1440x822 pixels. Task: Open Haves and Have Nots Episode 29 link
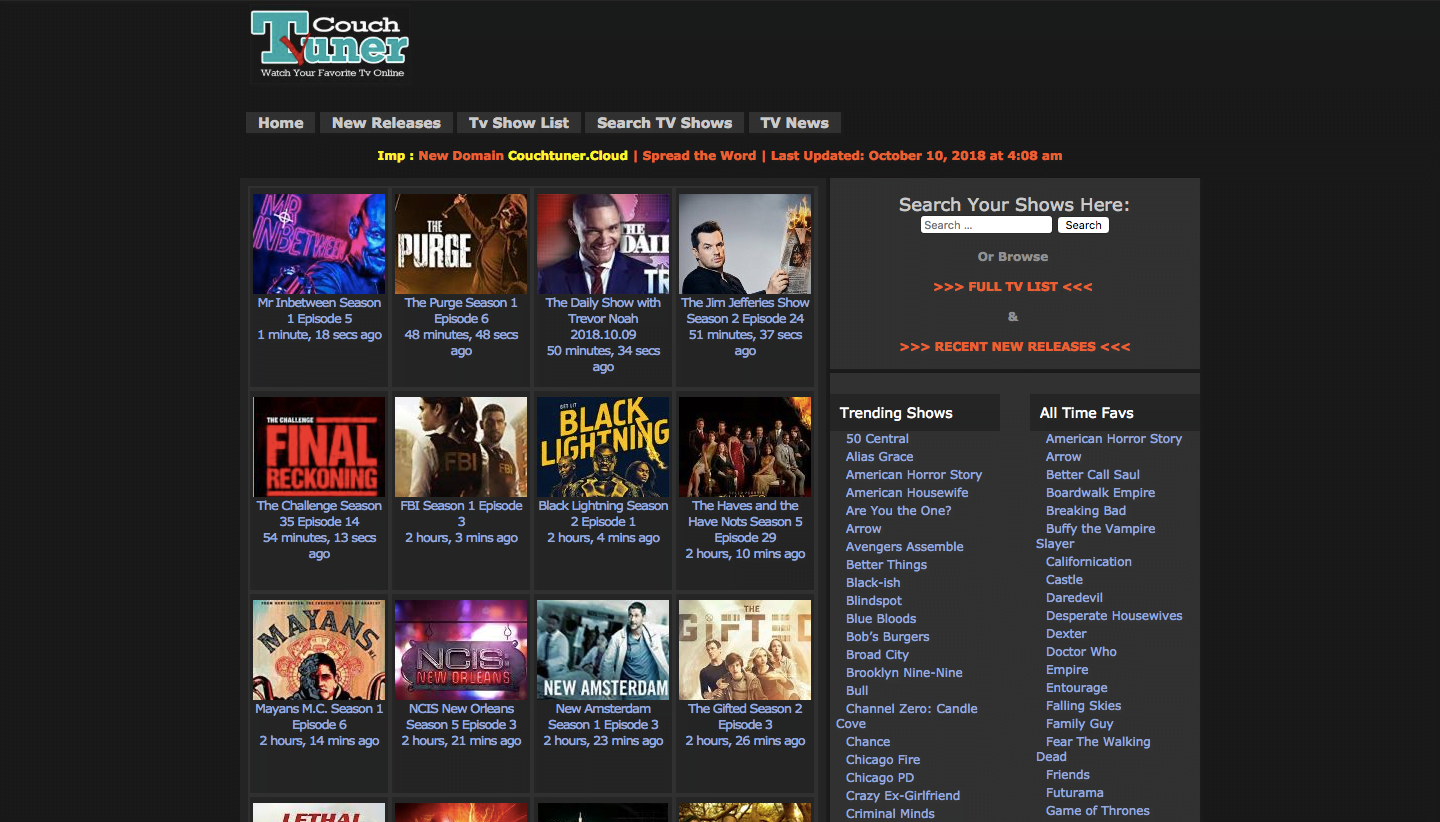point(745,522)
